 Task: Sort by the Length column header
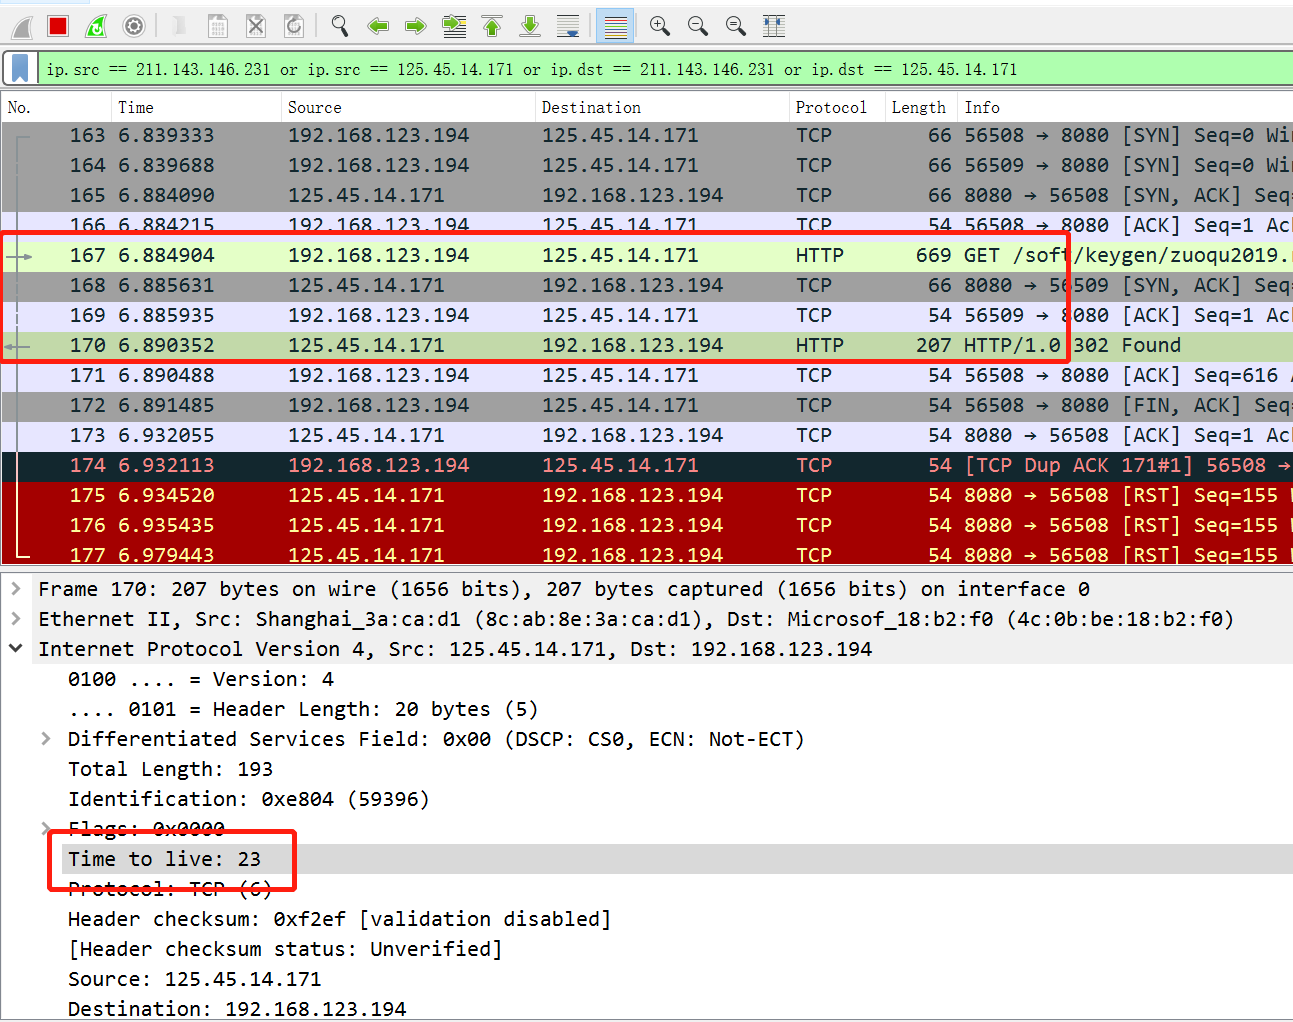coord(921,107)
